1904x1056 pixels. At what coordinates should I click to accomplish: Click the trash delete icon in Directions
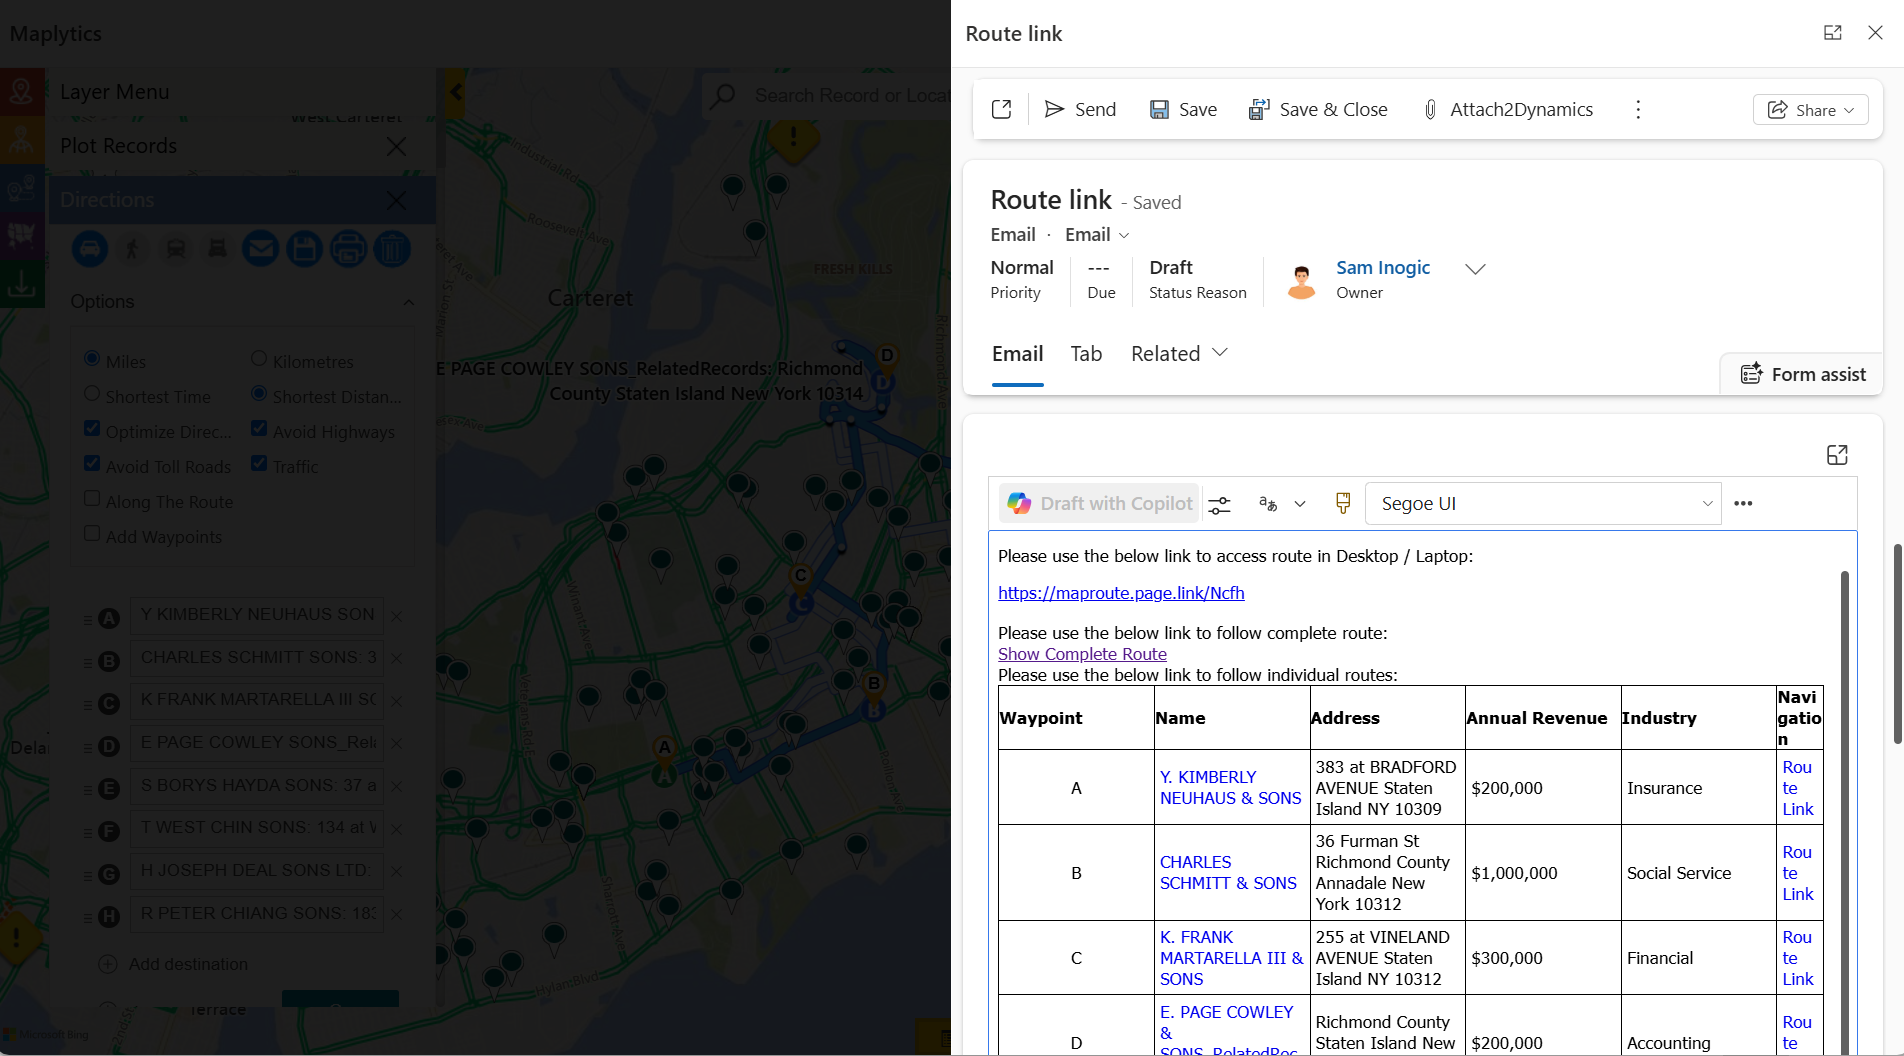coord(392,249)
